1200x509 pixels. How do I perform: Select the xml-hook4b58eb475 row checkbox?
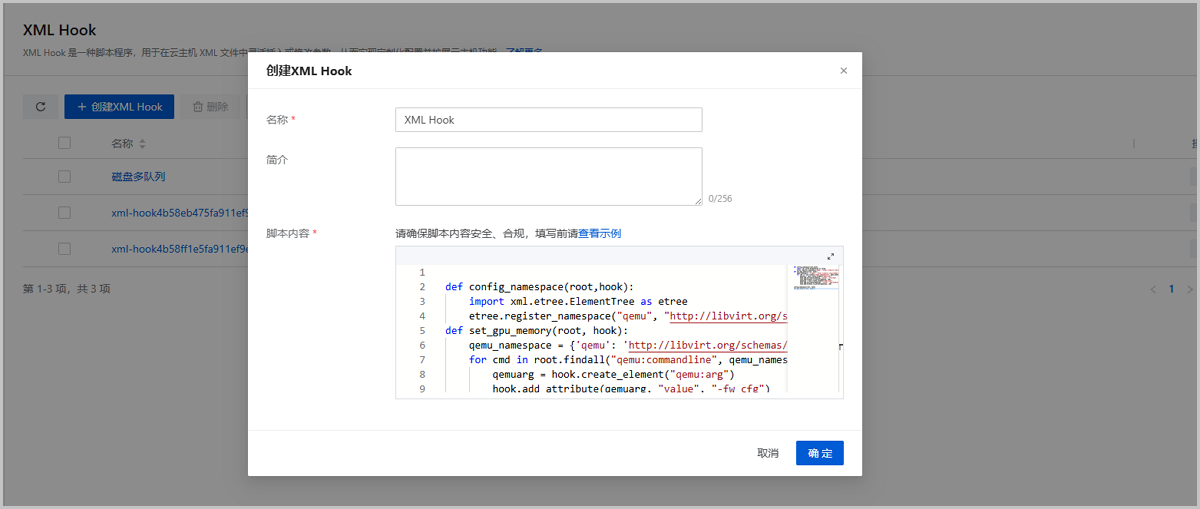point(64,213)
